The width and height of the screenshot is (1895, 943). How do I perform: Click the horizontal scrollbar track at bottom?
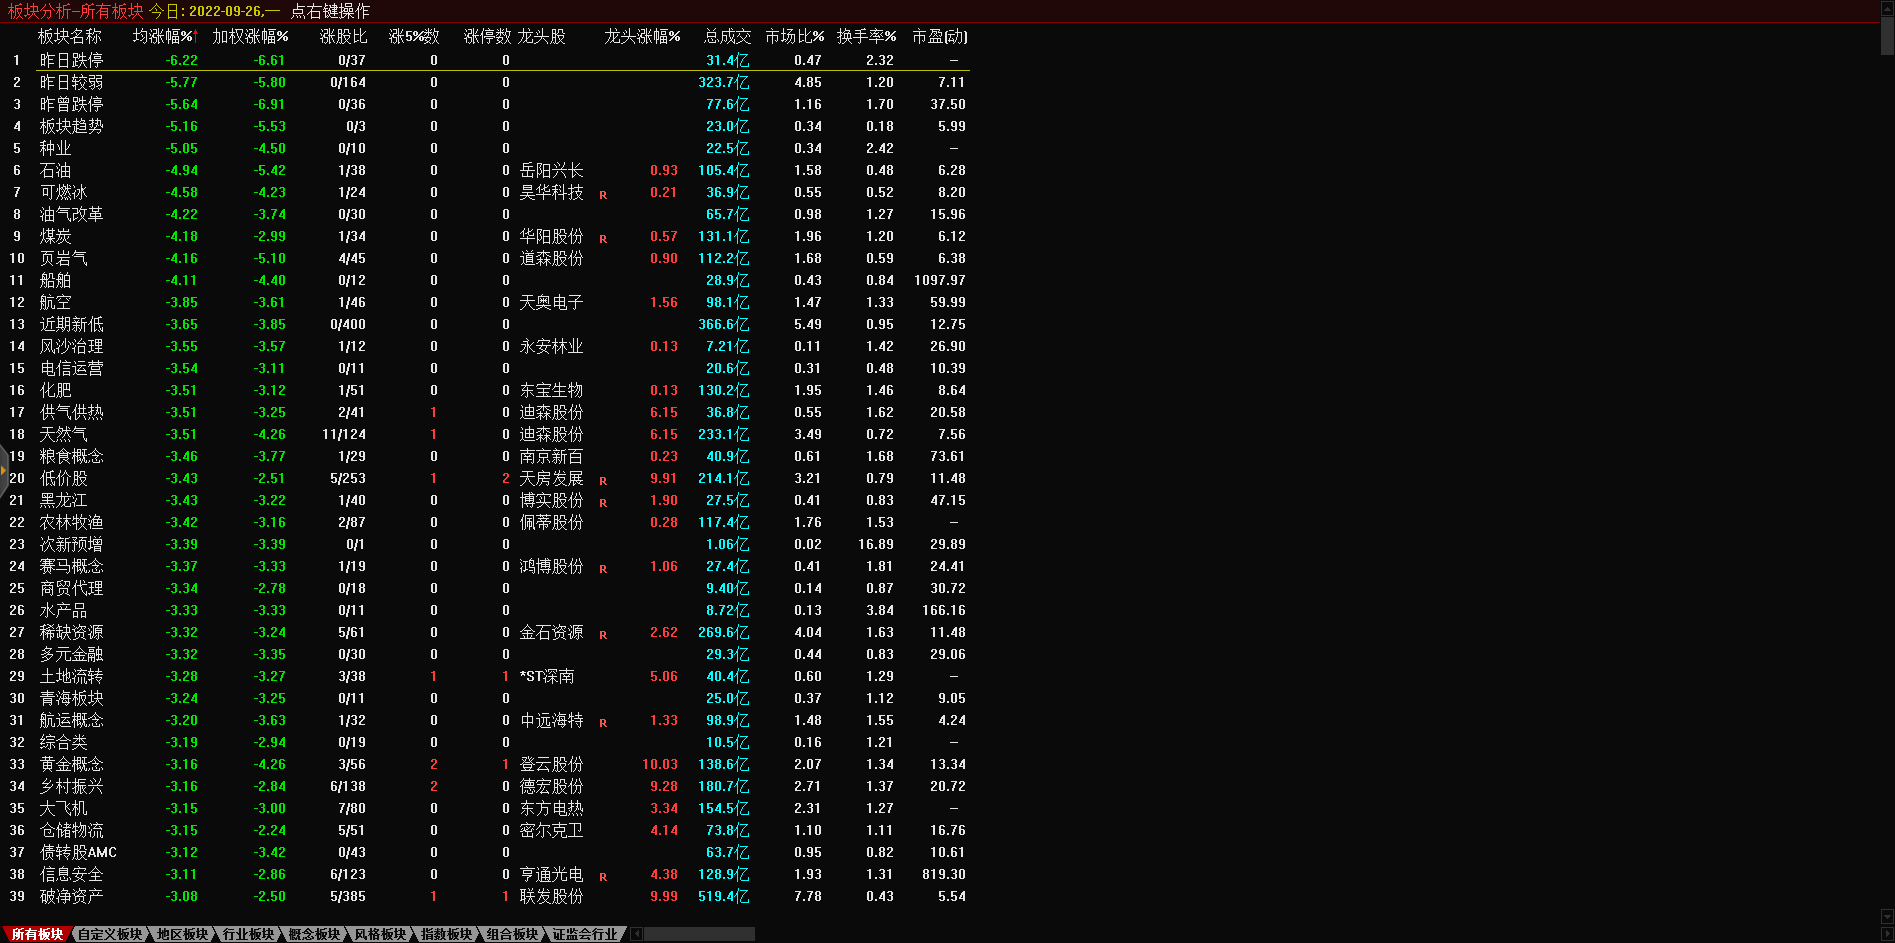(700, 934)
